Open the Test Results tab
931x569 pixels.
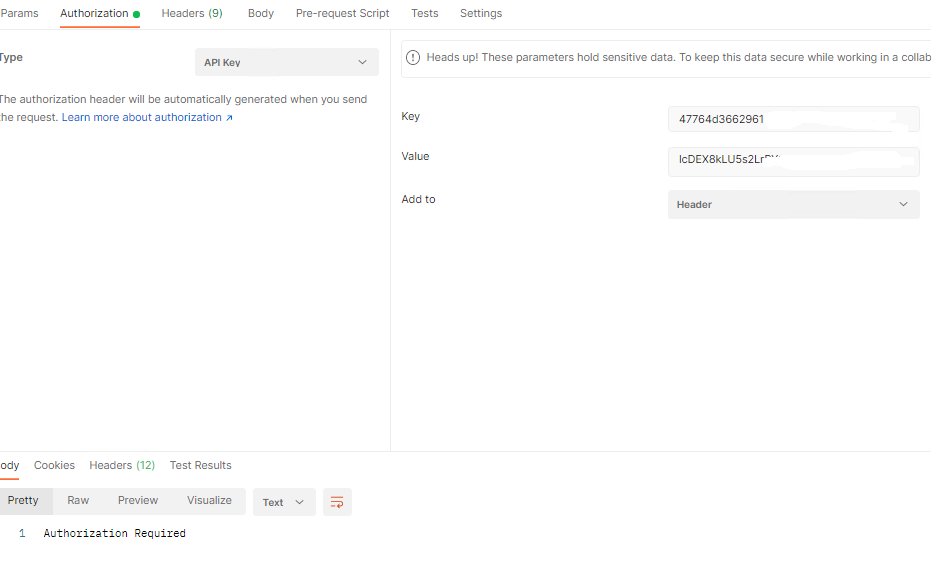pos(200,465)
